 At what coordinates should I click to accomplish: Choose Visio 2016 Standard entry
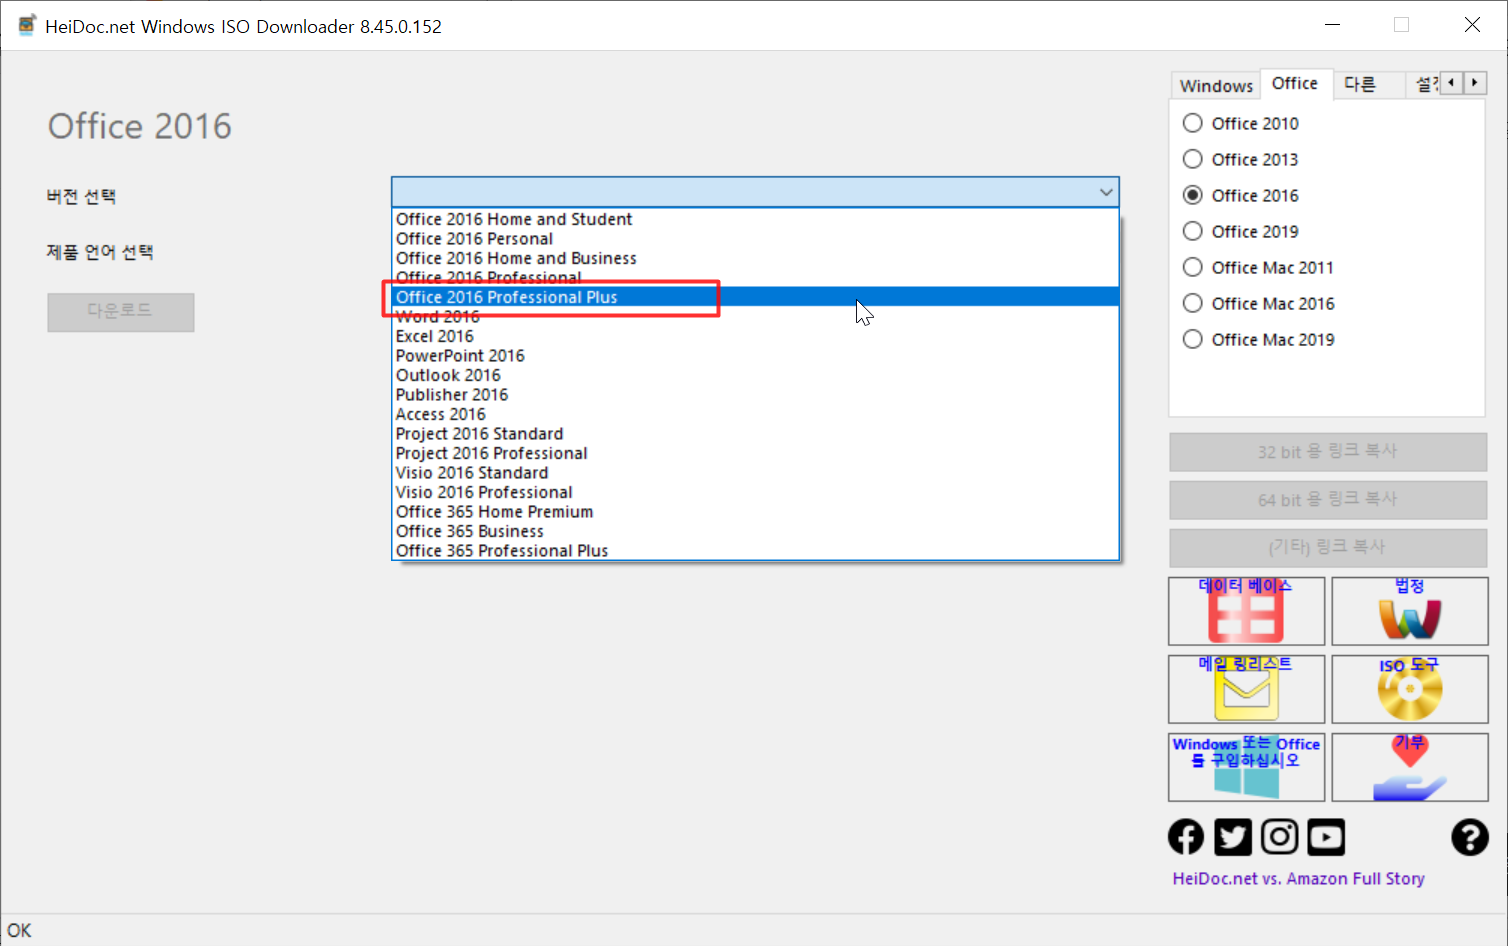tap(756, 473)
